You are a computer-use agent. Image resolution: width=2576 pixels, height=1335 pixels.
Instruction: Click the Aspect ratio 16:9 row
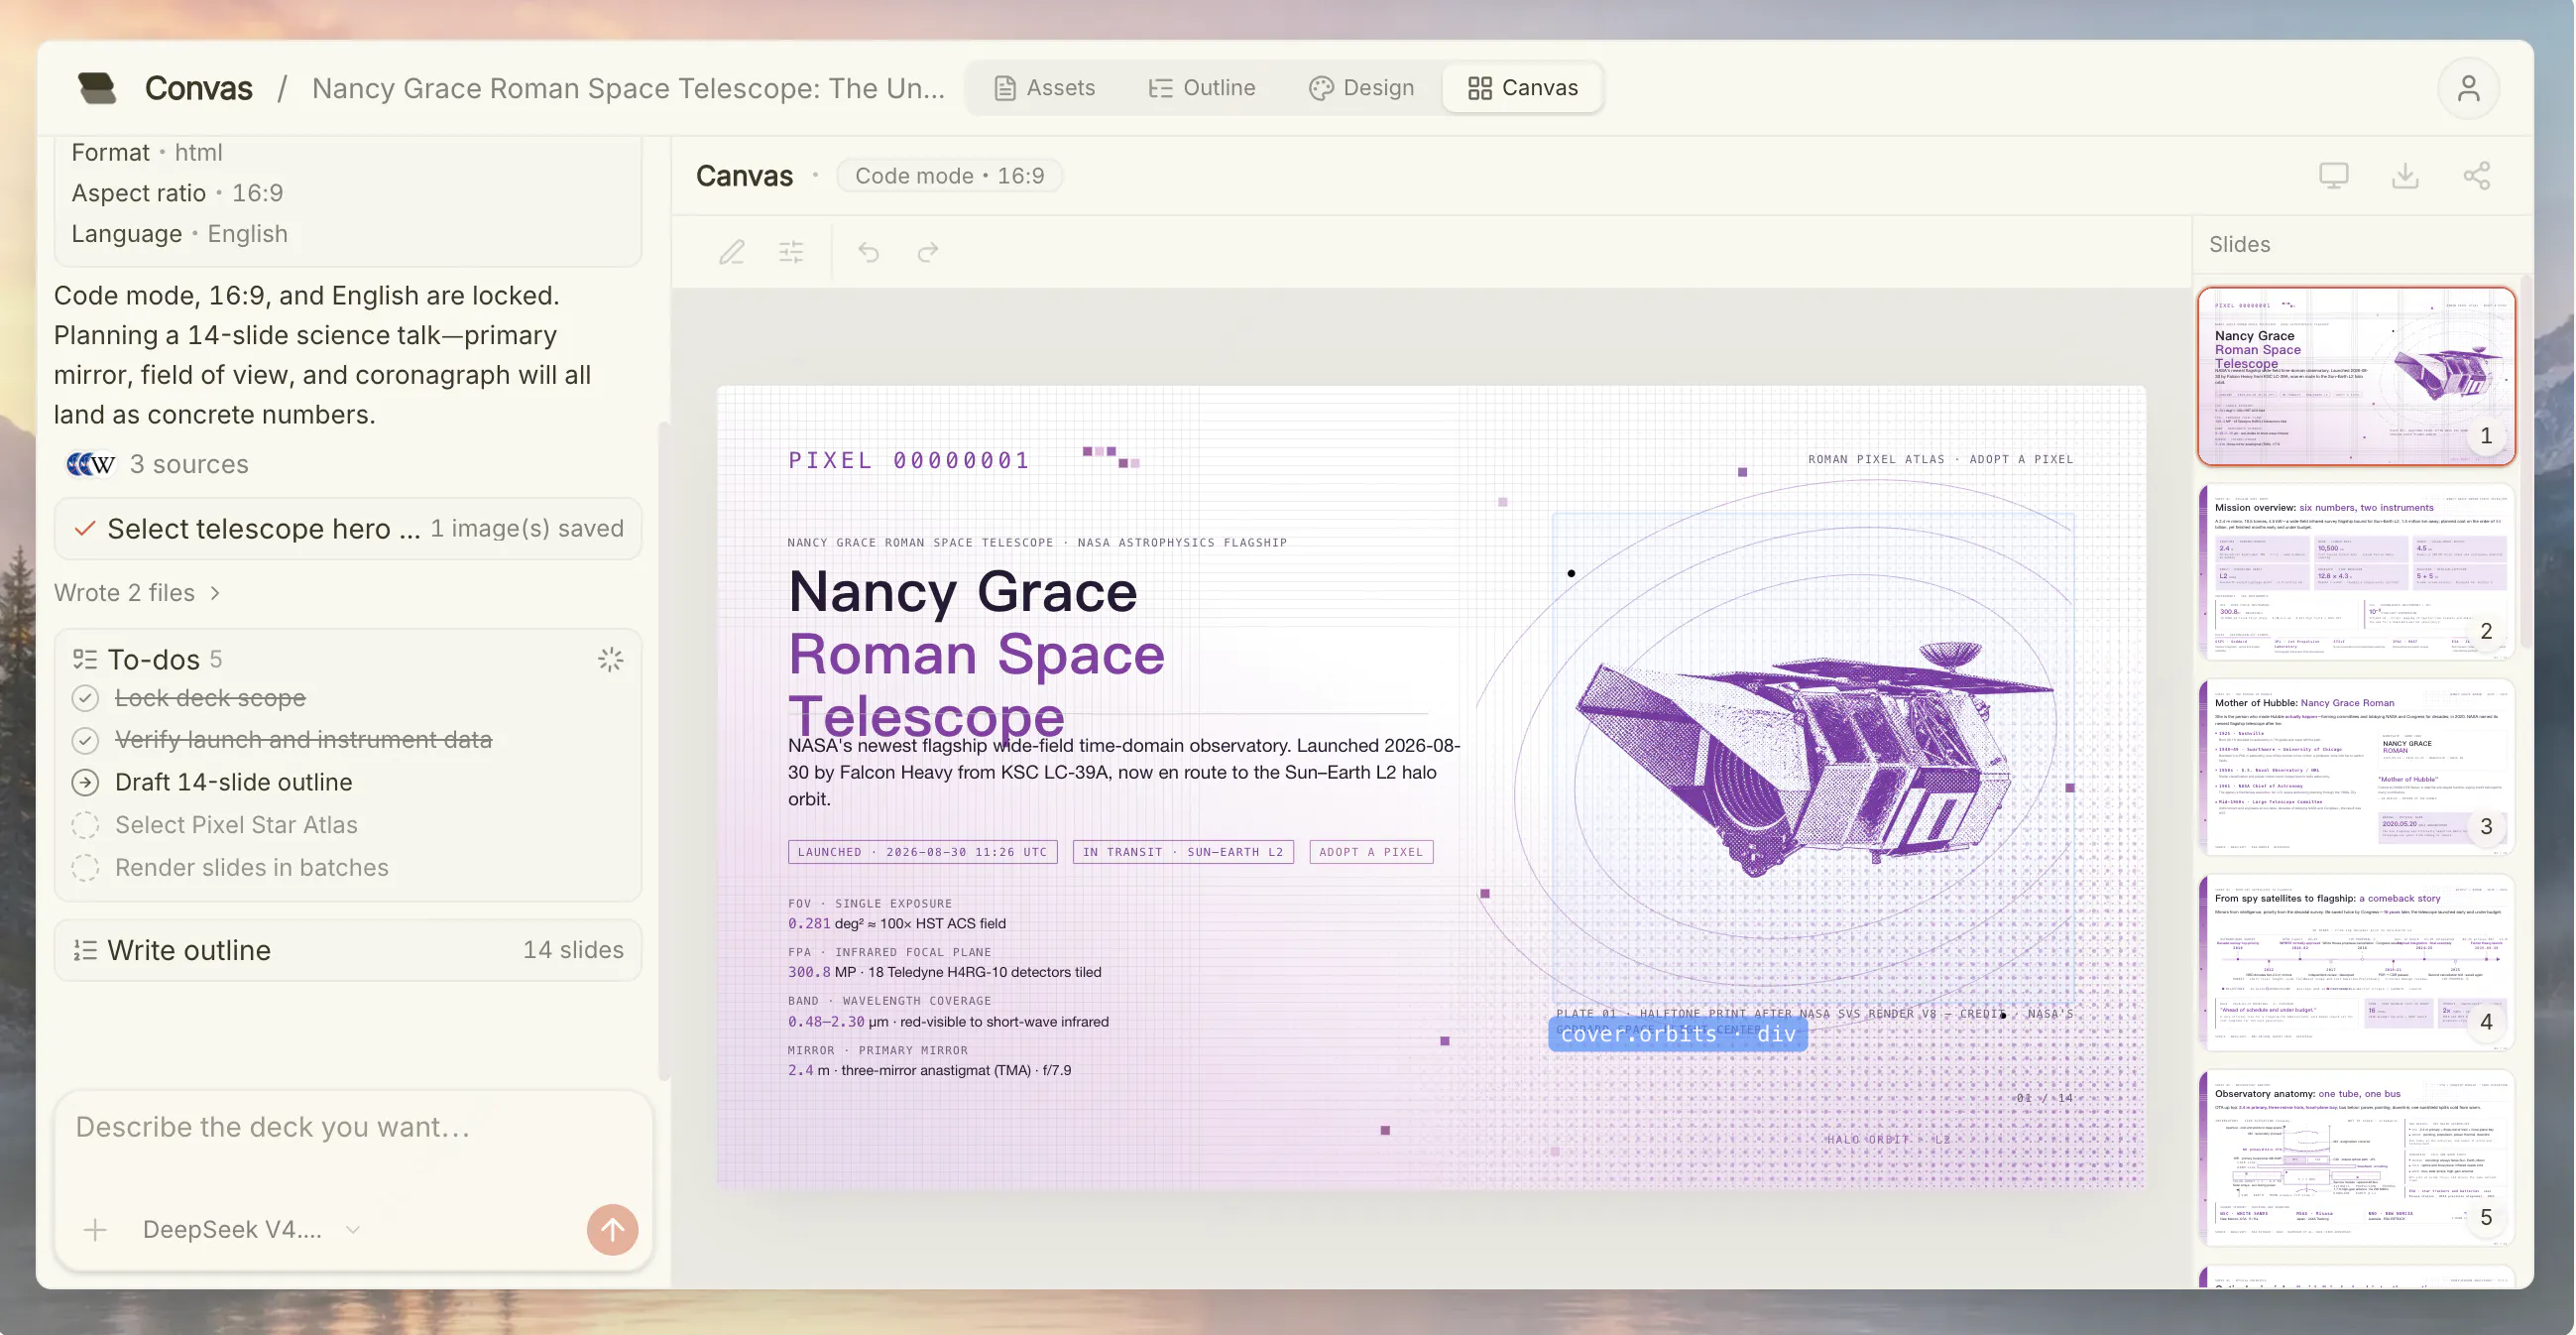coord(177,193)
